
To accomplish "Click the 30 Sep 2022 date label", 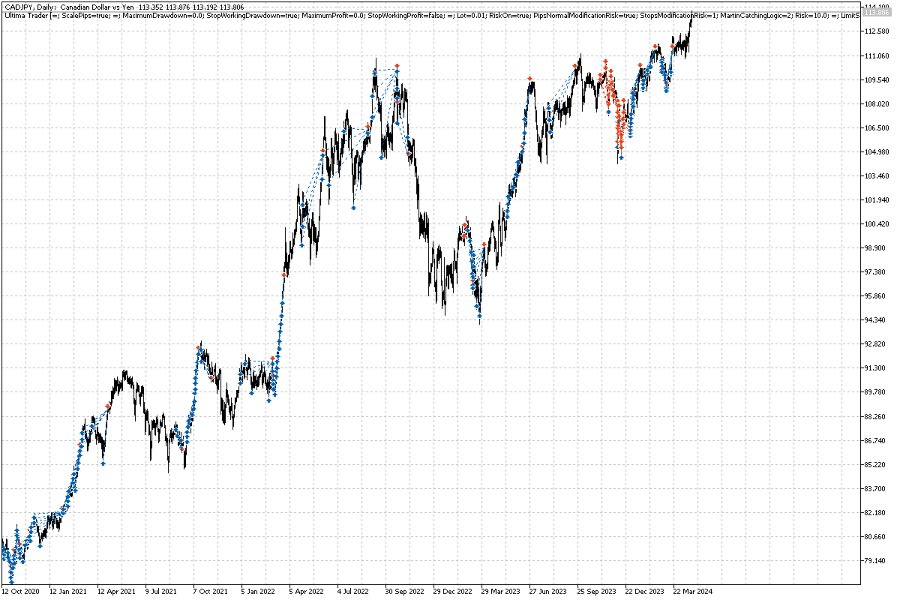I will pyautogui.click(x=404, y=591).
